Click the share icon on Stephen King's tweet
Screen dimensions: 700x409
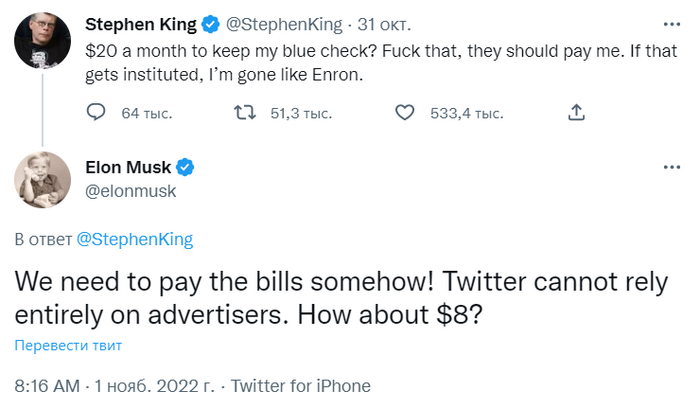[x=576, y=114]
